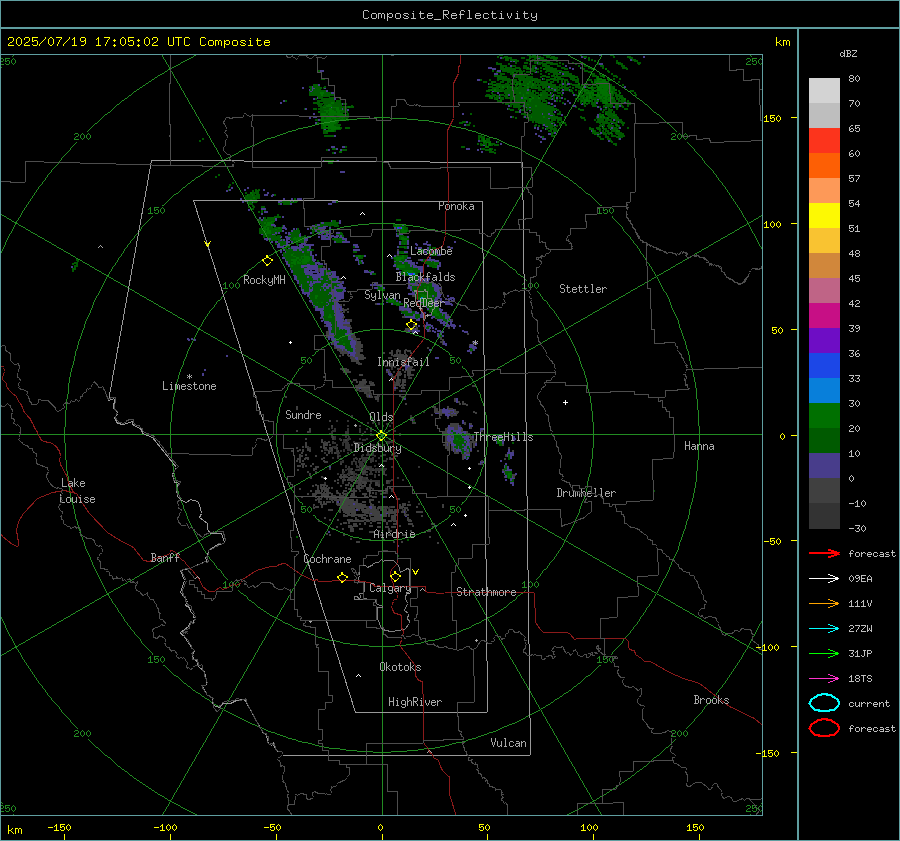
Task: Click the red forecast ellipse icon
Action: click(824, 728)
